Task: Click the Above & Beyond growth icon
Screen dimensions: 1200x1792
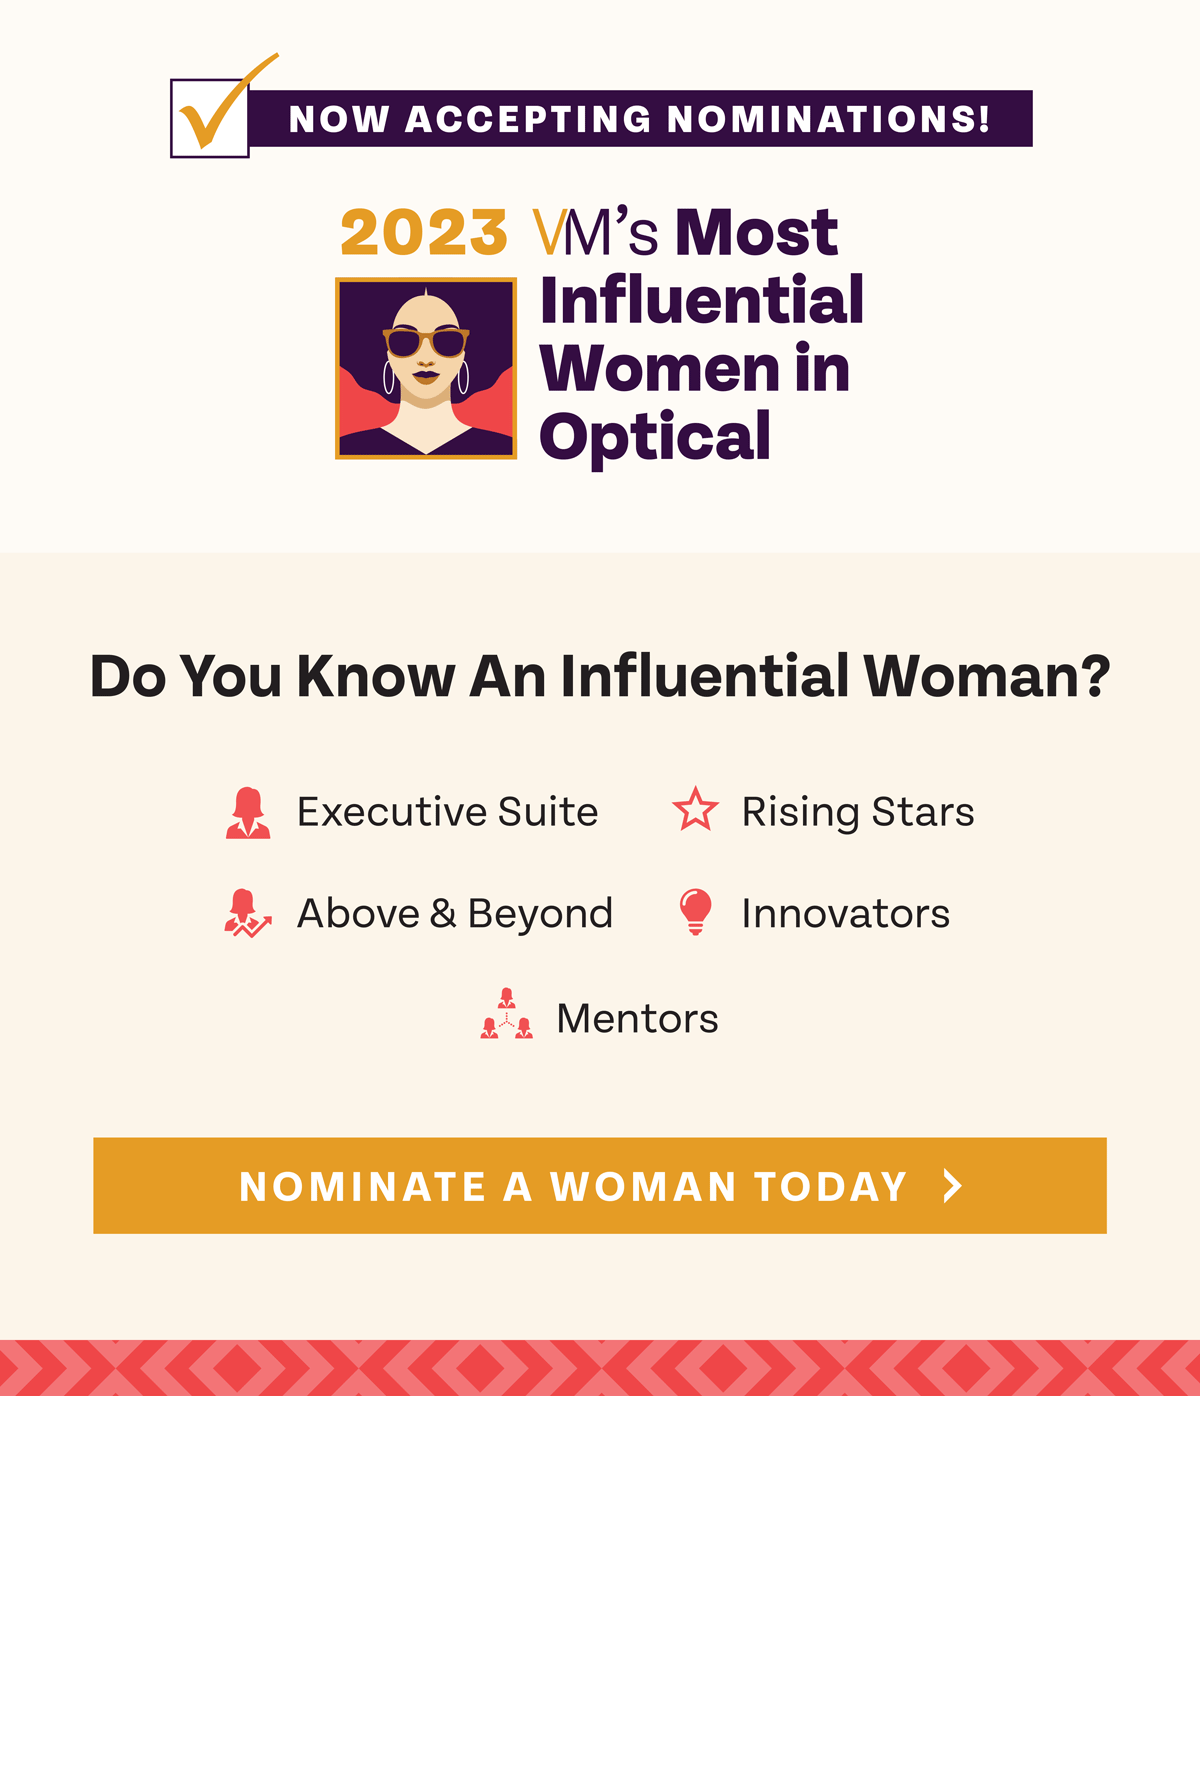Action: pyautogui.click(x=247, y=913)
